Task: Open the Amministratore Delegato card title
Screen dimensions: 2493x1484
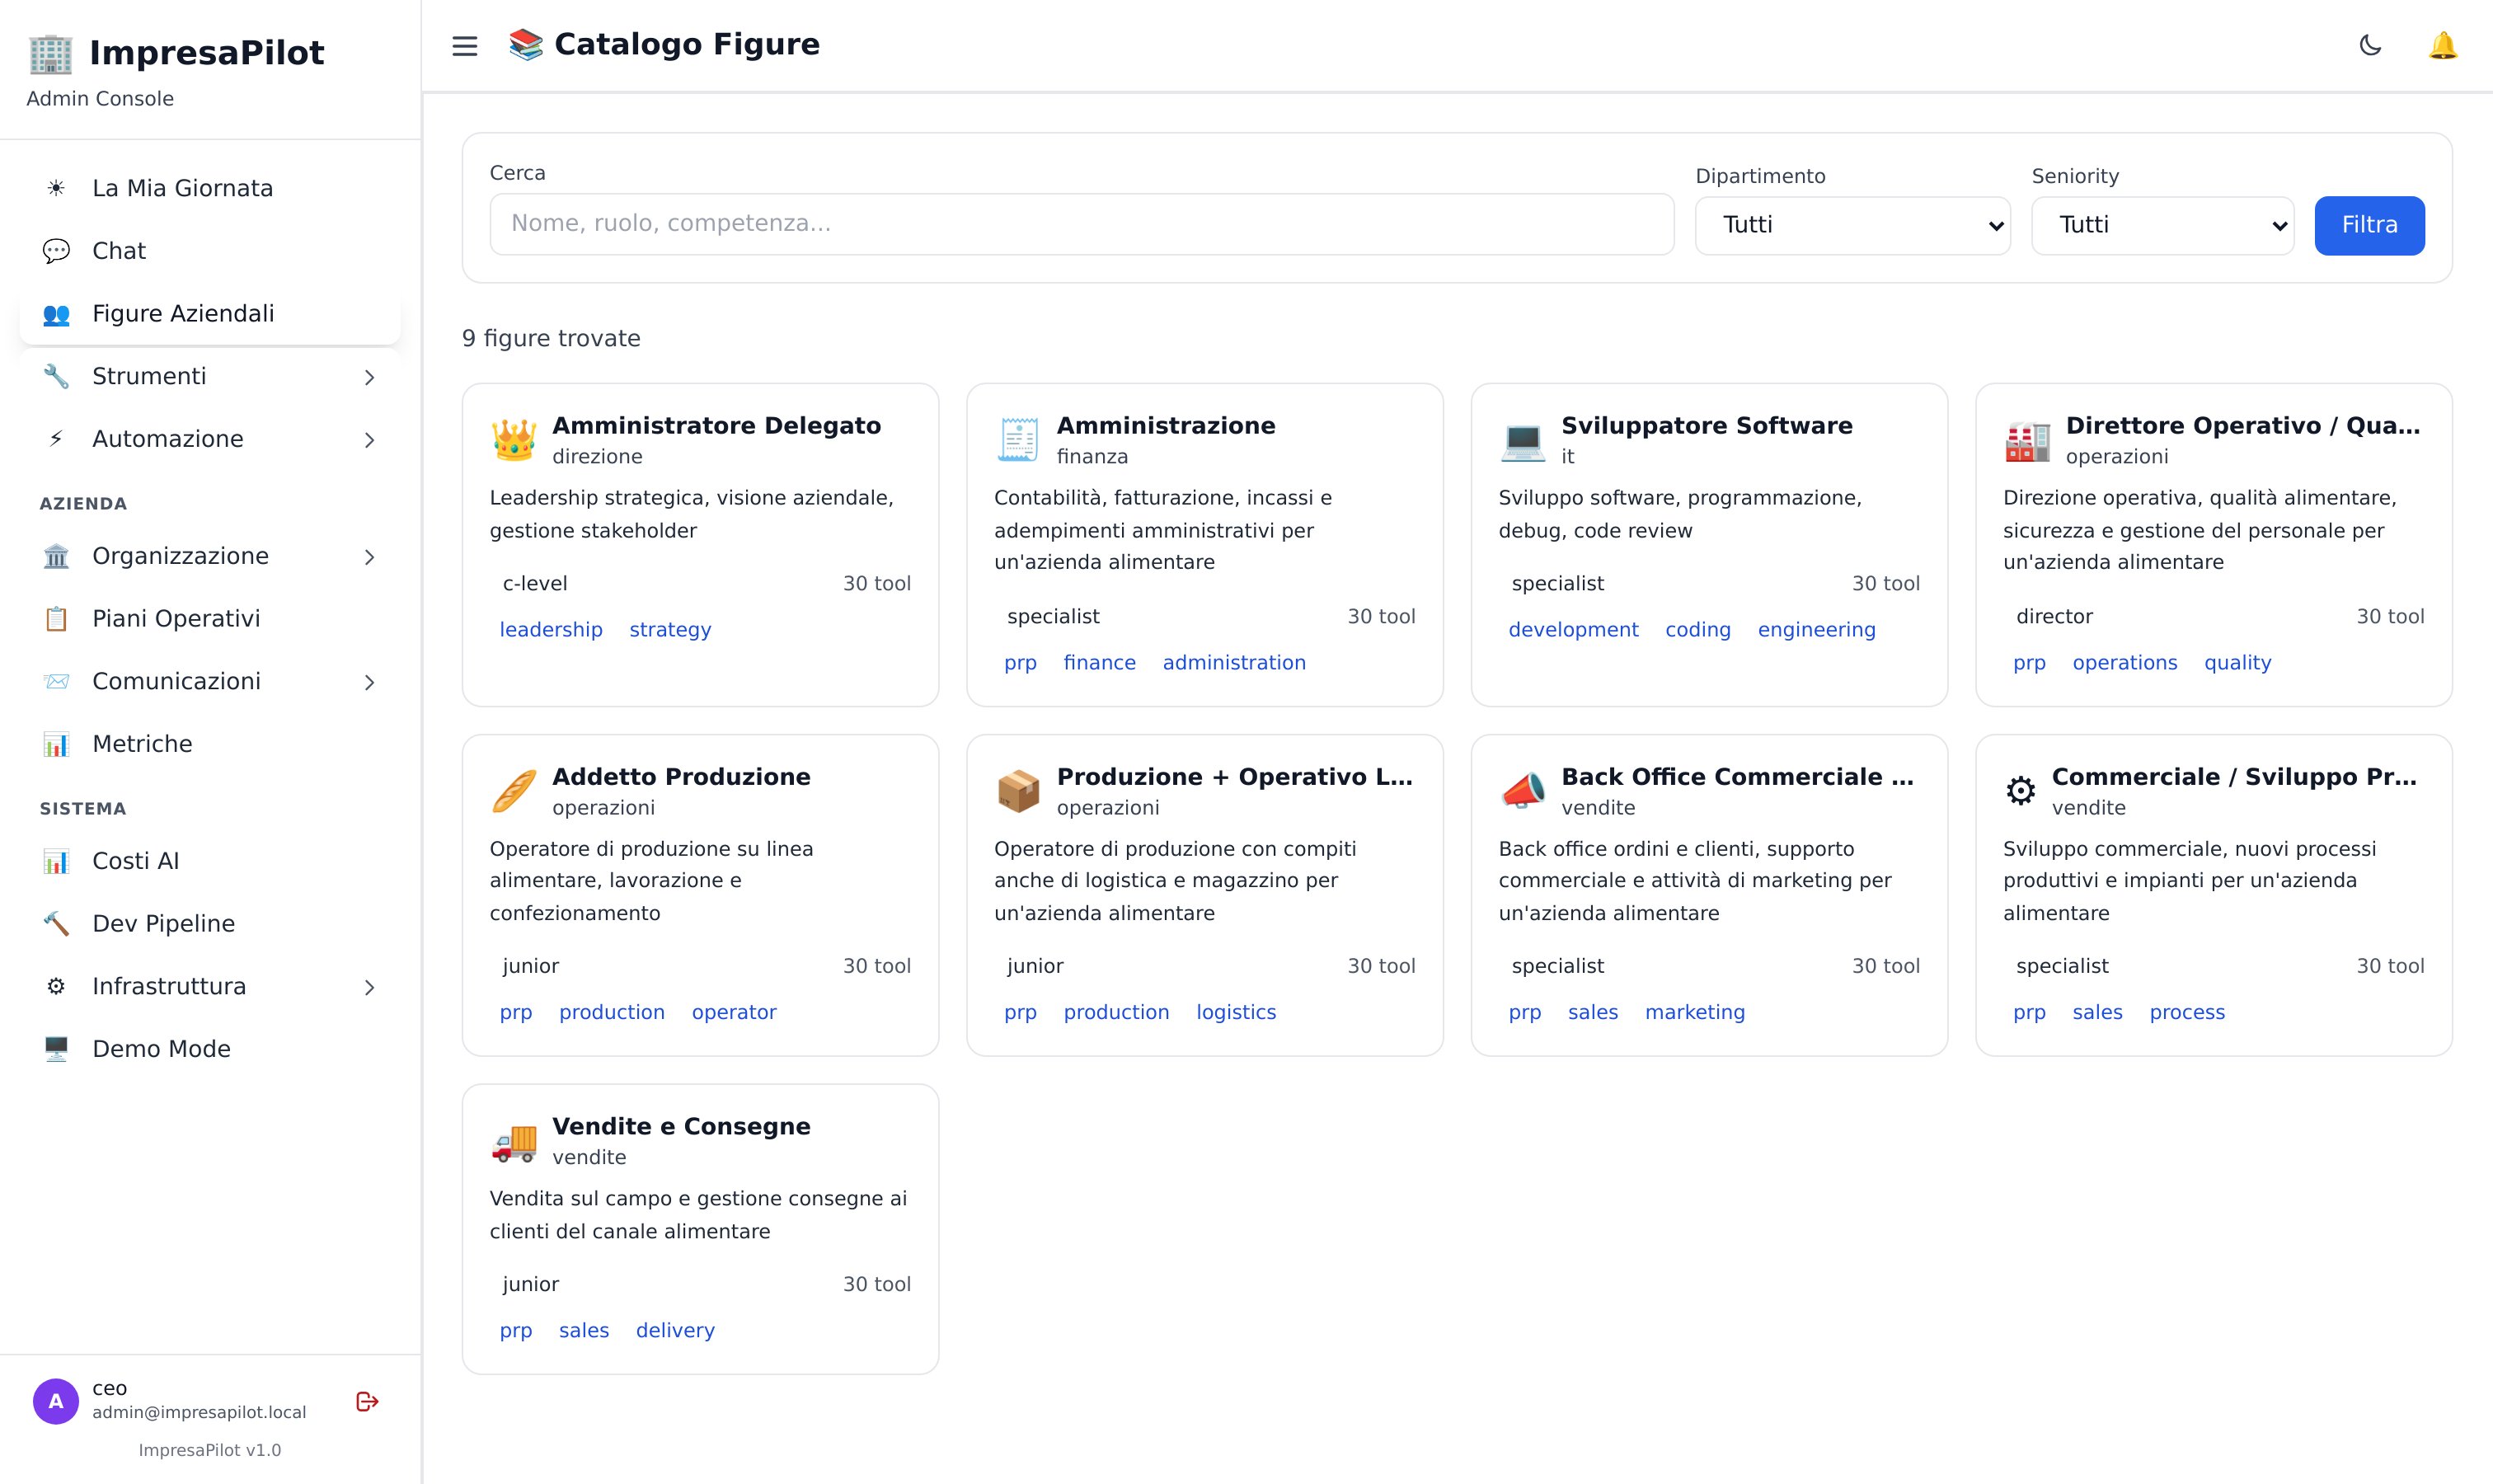Action: click(x=716, y=425)
